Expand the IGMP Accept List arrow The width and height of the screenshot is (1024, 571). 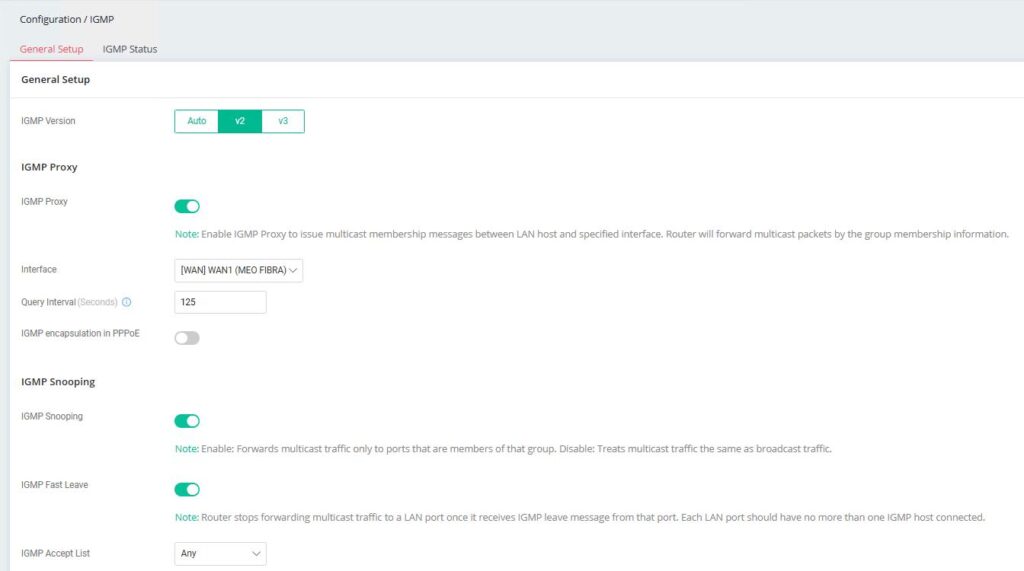coord(256,553)
